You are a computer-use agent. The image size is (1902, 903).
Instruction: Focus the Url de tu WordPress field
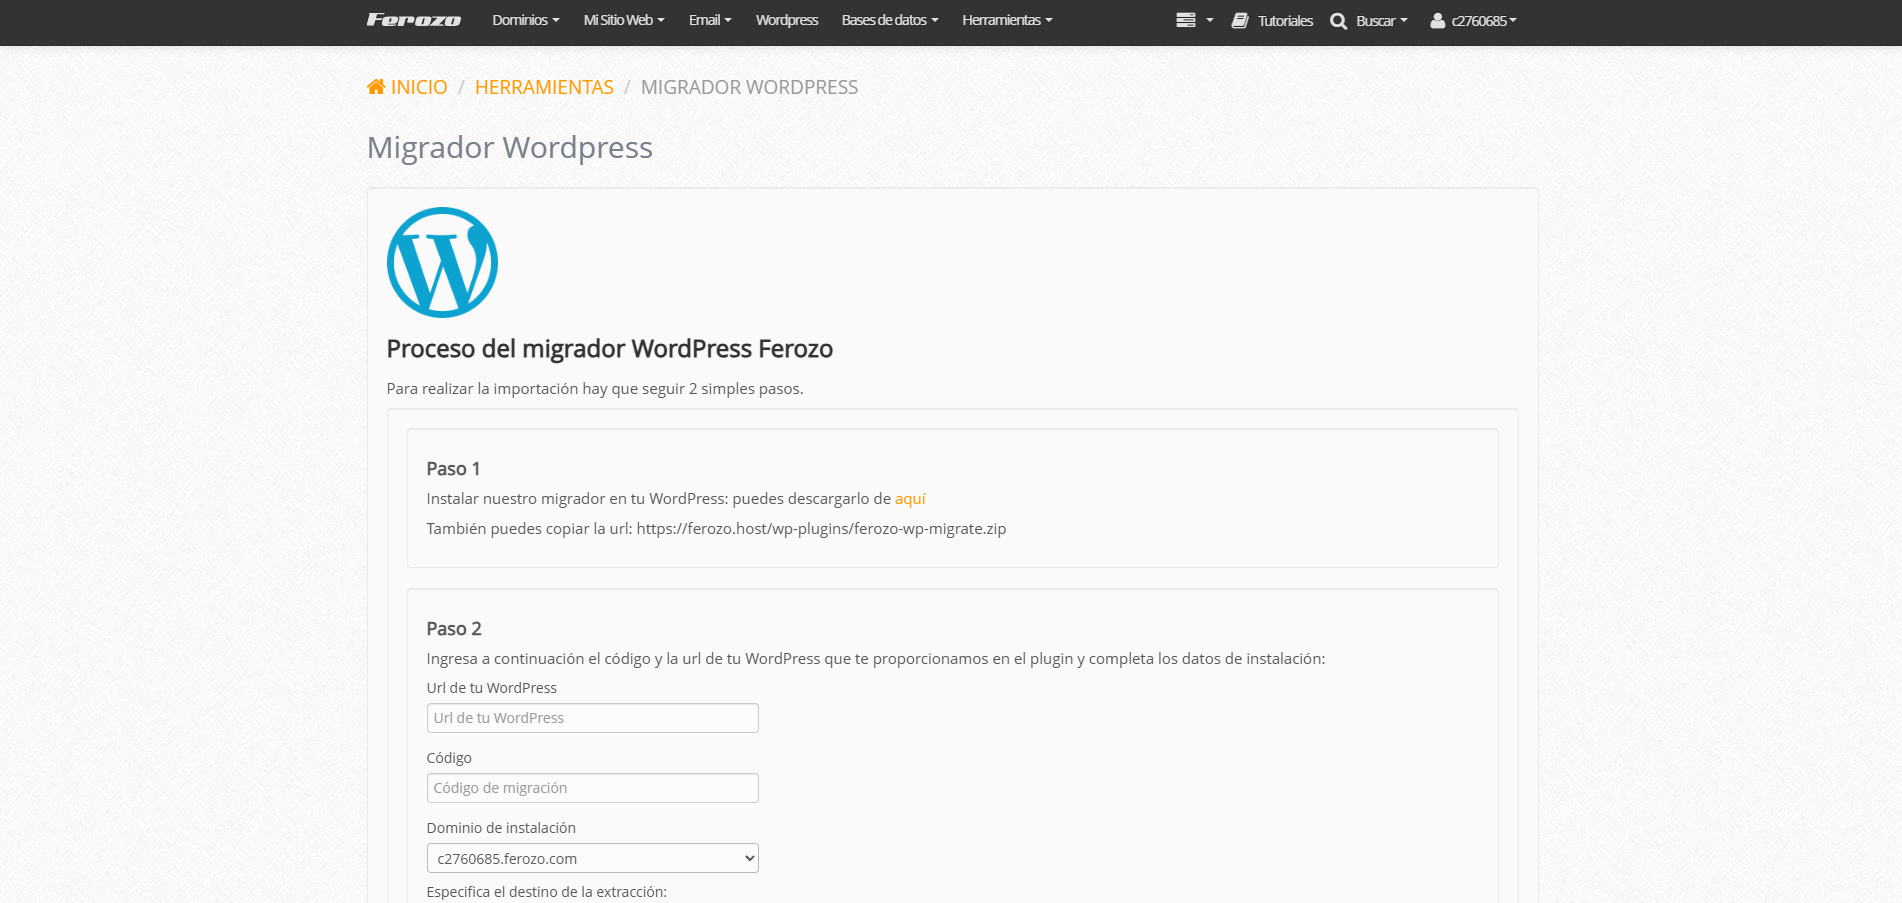pos(592,718)
